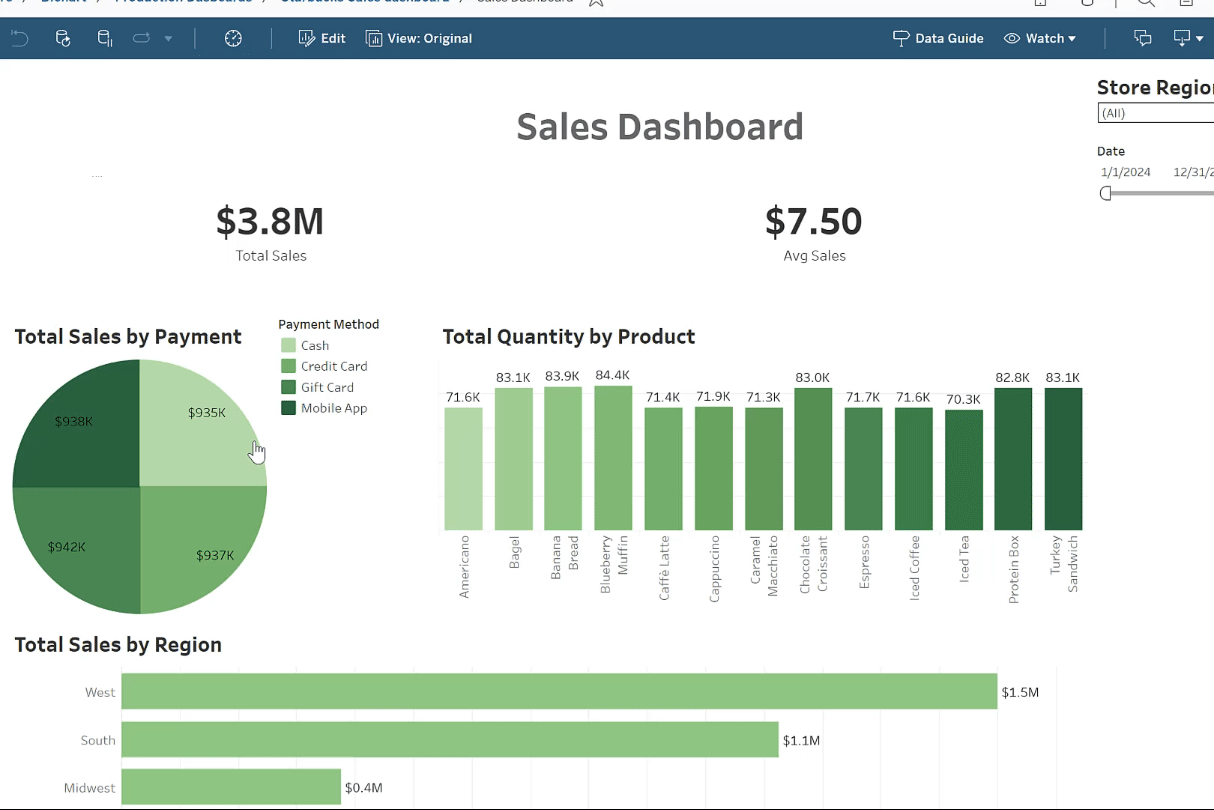Click the 84.4K value label

(x=613, y=376)
